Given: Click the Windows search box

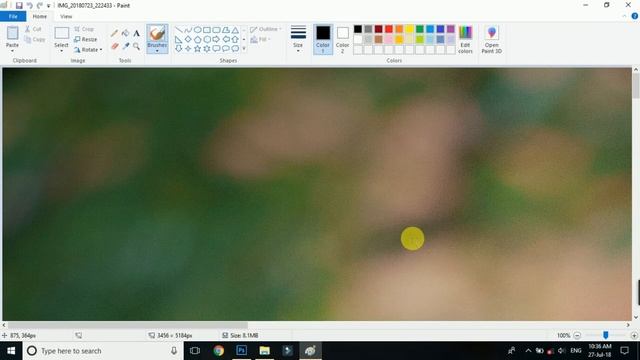Looking at the screenshot, I should coord(102,351).
